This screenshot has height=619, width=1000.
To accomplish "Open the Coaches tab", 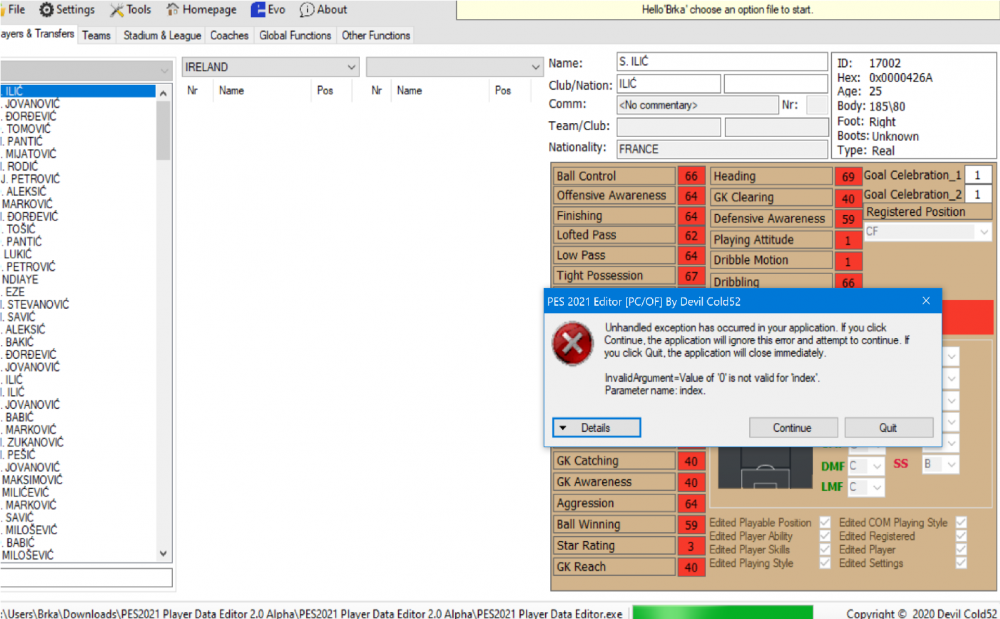I will pyautogui.click(x=229, y=35).
